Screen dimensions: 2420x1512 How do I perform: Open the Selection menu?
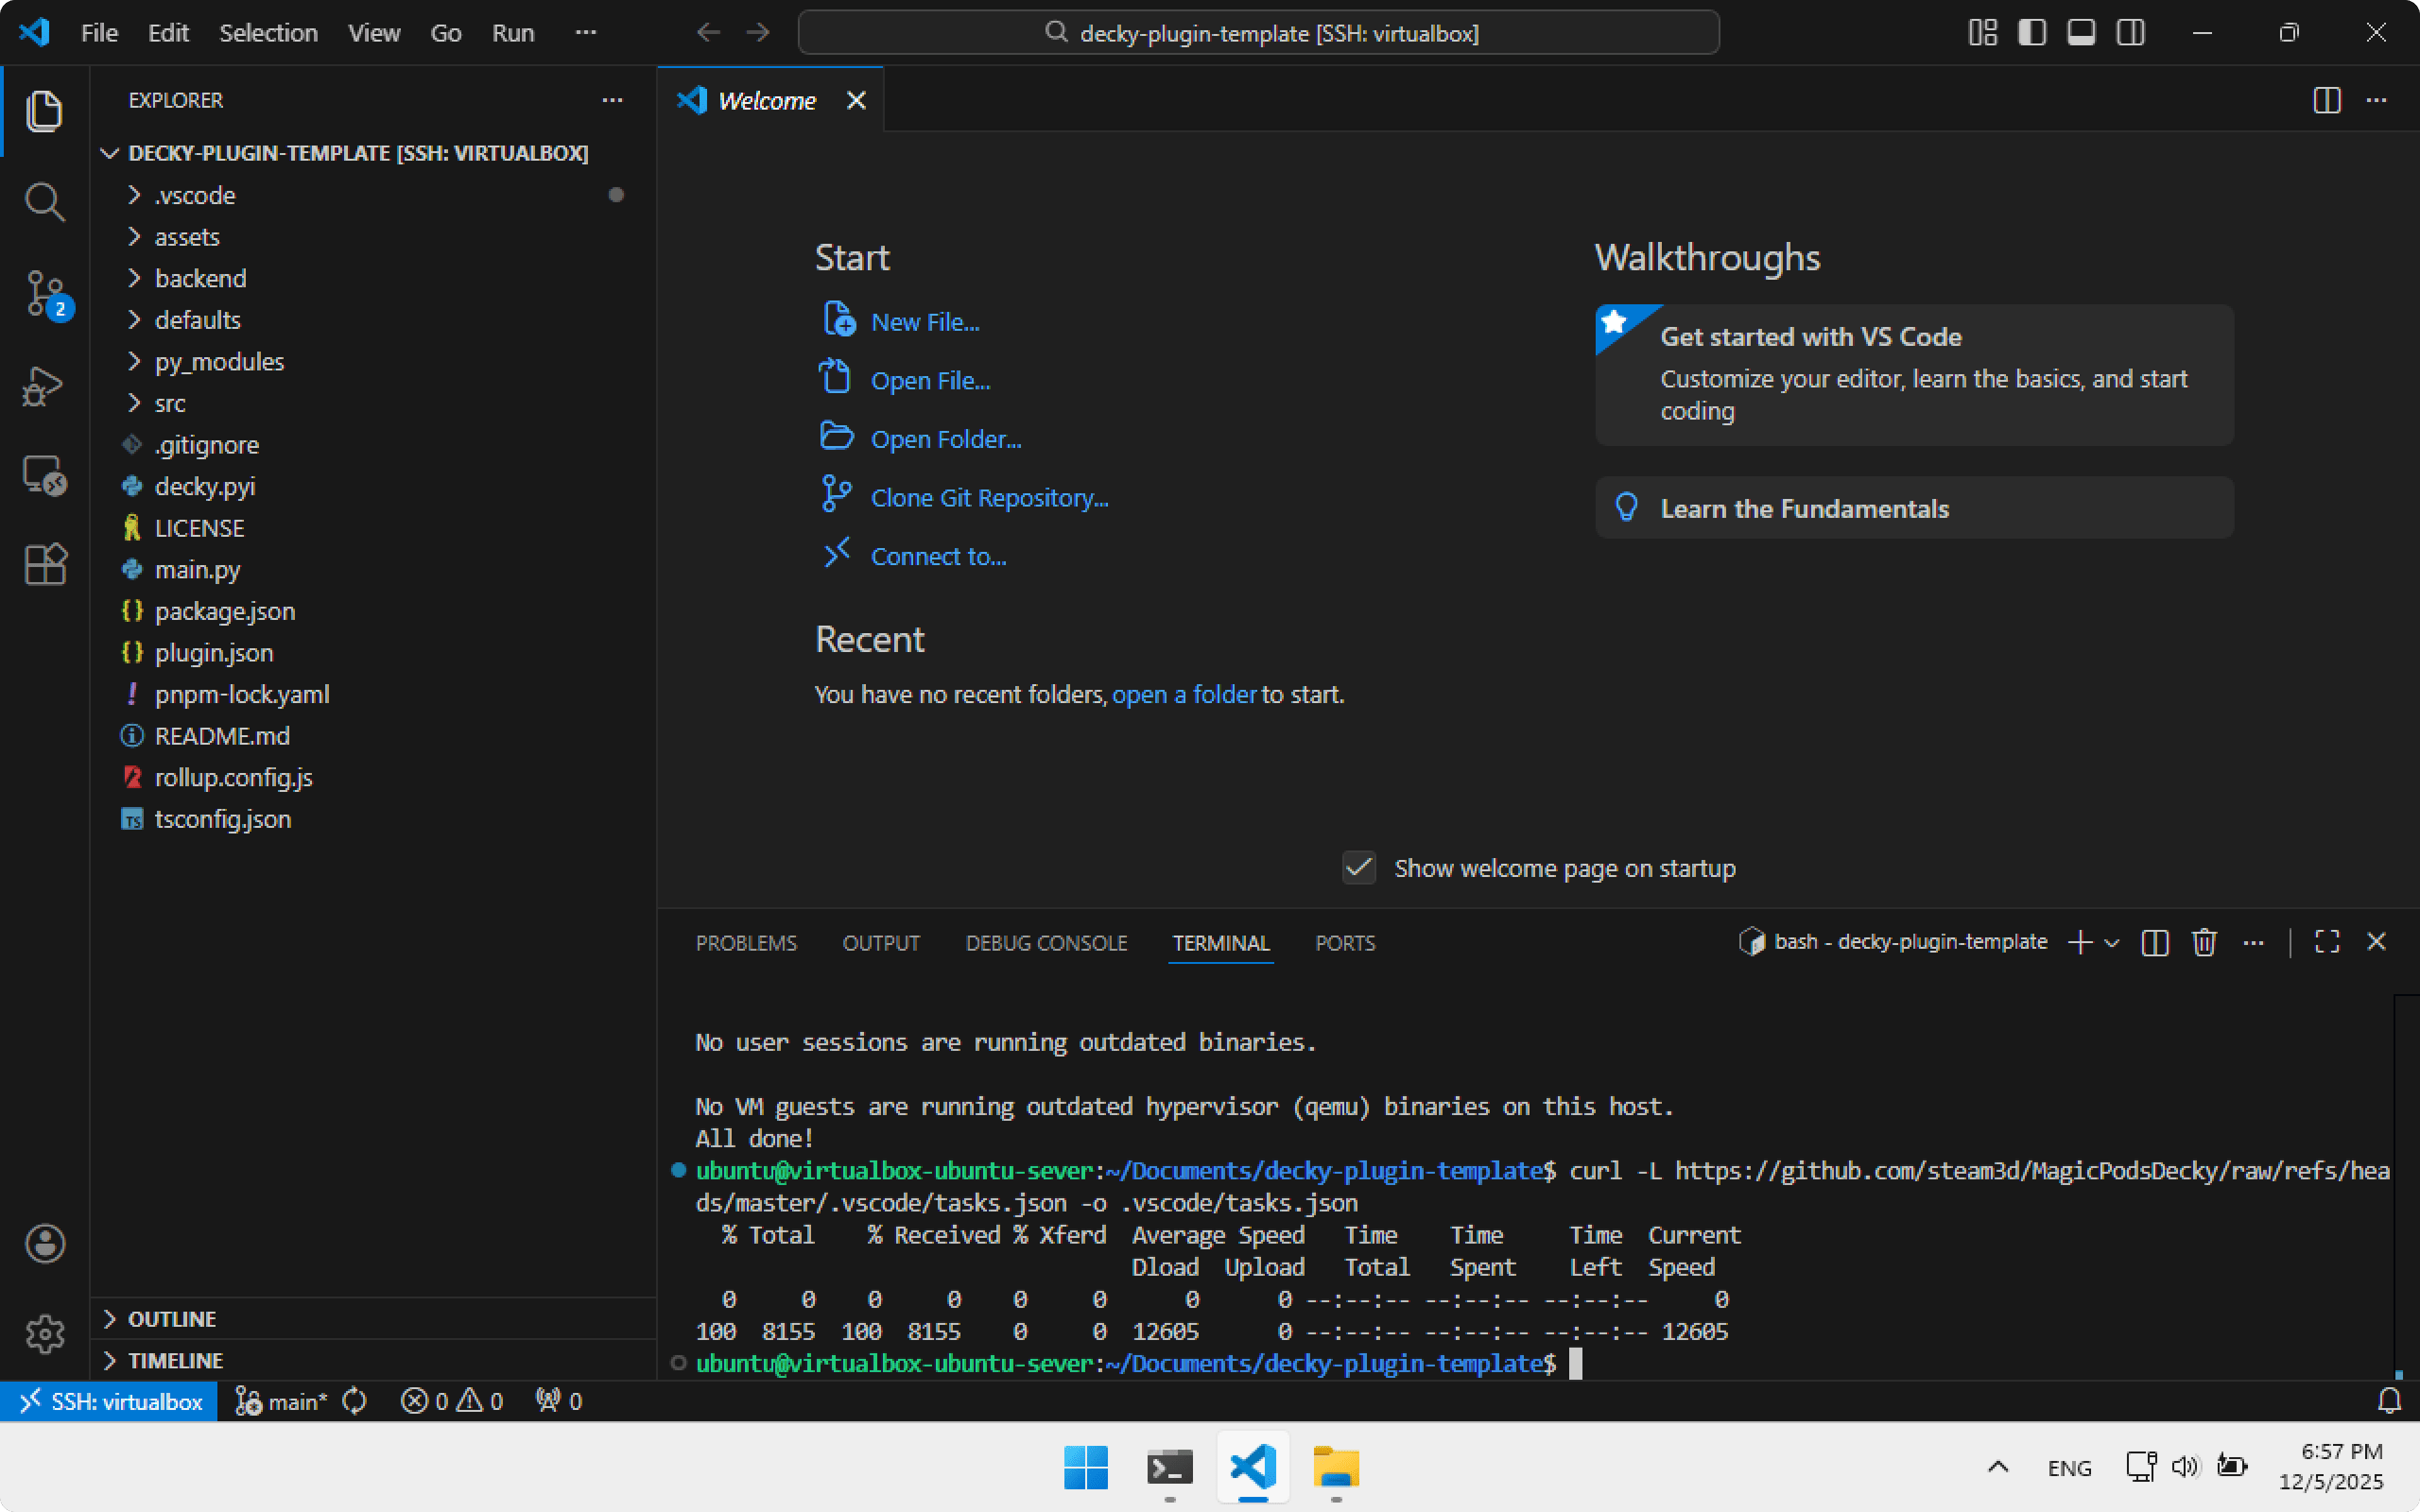pos(268,33)
